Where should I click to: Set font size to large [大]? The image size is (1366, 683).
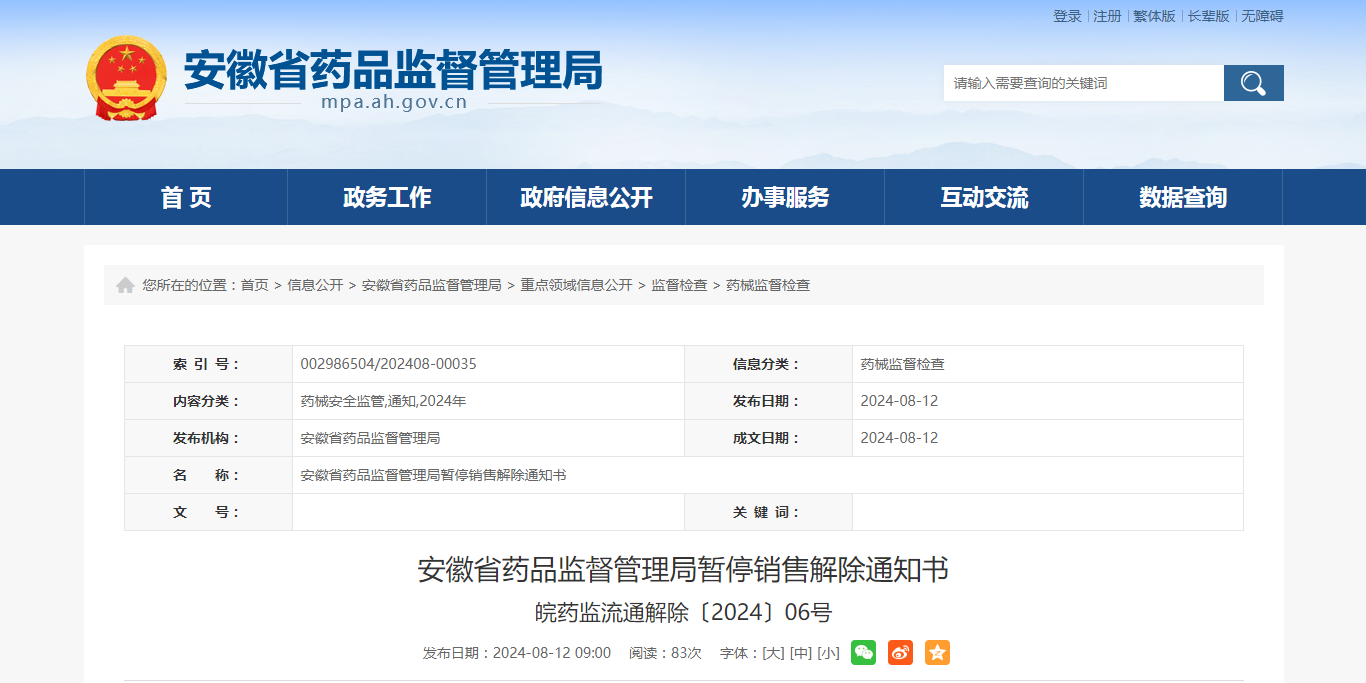pyautogui.click(x=773, y=653)
